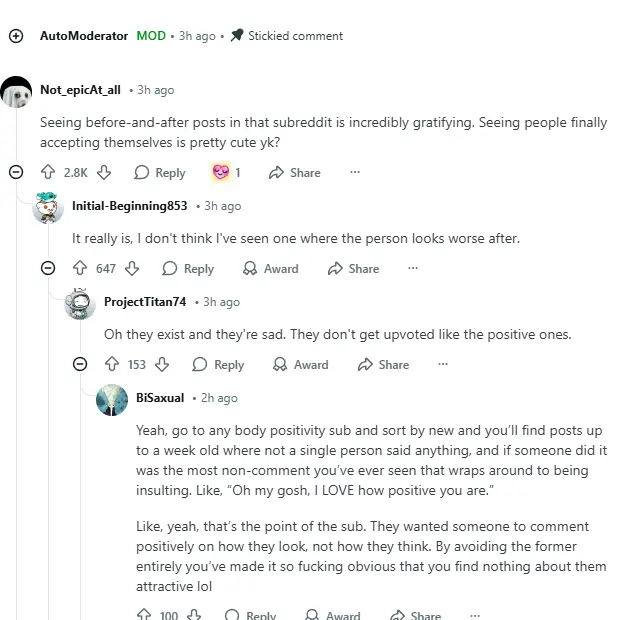Image resolution: width=620 pixels, height=620 pixels.
Task: Downvote Not_epicAt_all's comment
Action: coord(103,172)
